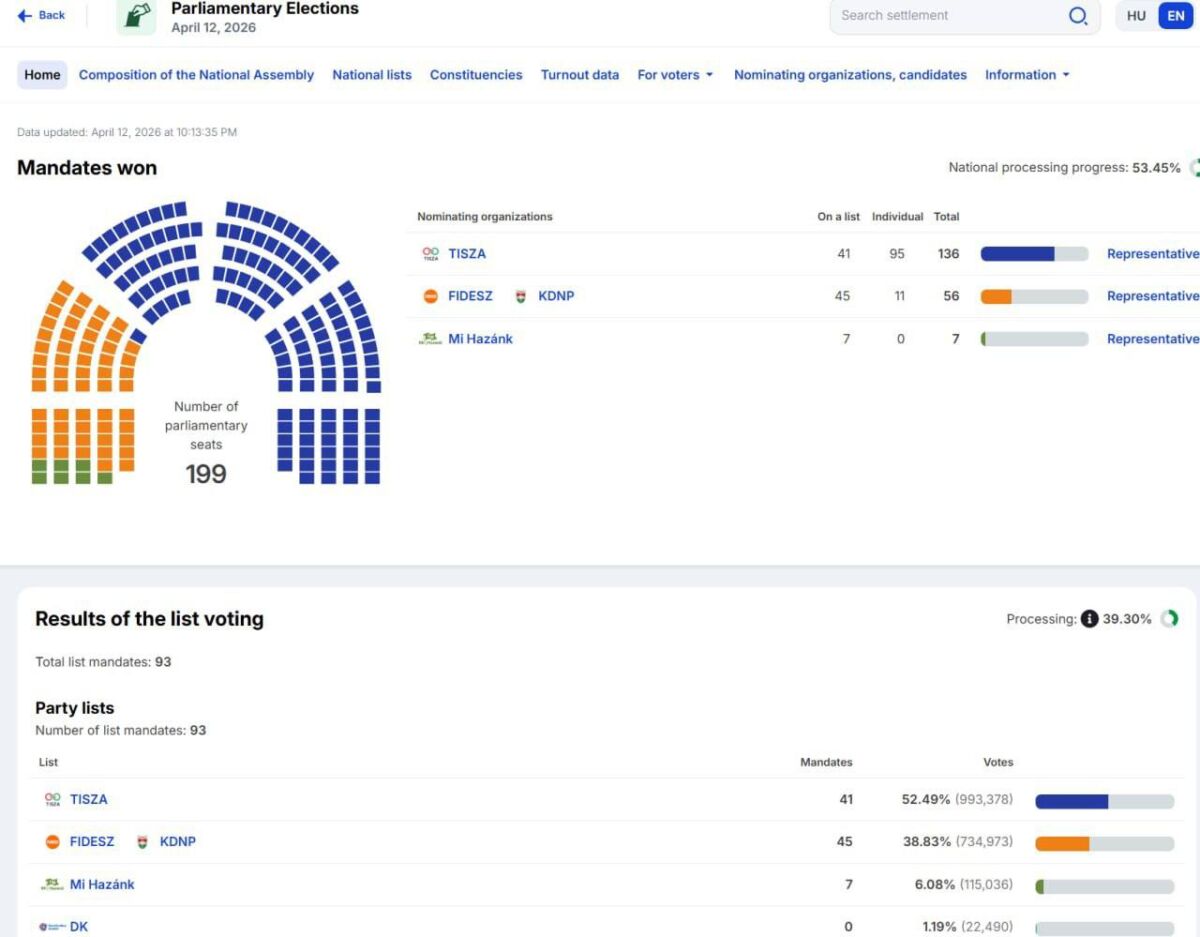Viewport: 1200px width, 937px height.
Task: Select the EN language option
Action: click(x=1176, y=16)
